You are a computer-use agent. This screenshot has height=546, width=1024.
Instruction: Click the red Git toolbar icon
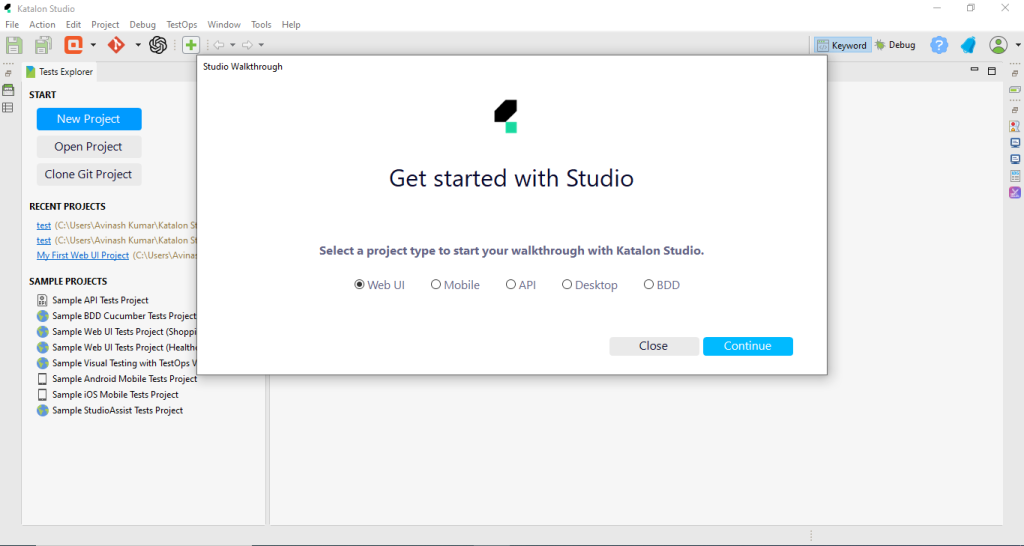pyautogui.click(x=116, y=44)
